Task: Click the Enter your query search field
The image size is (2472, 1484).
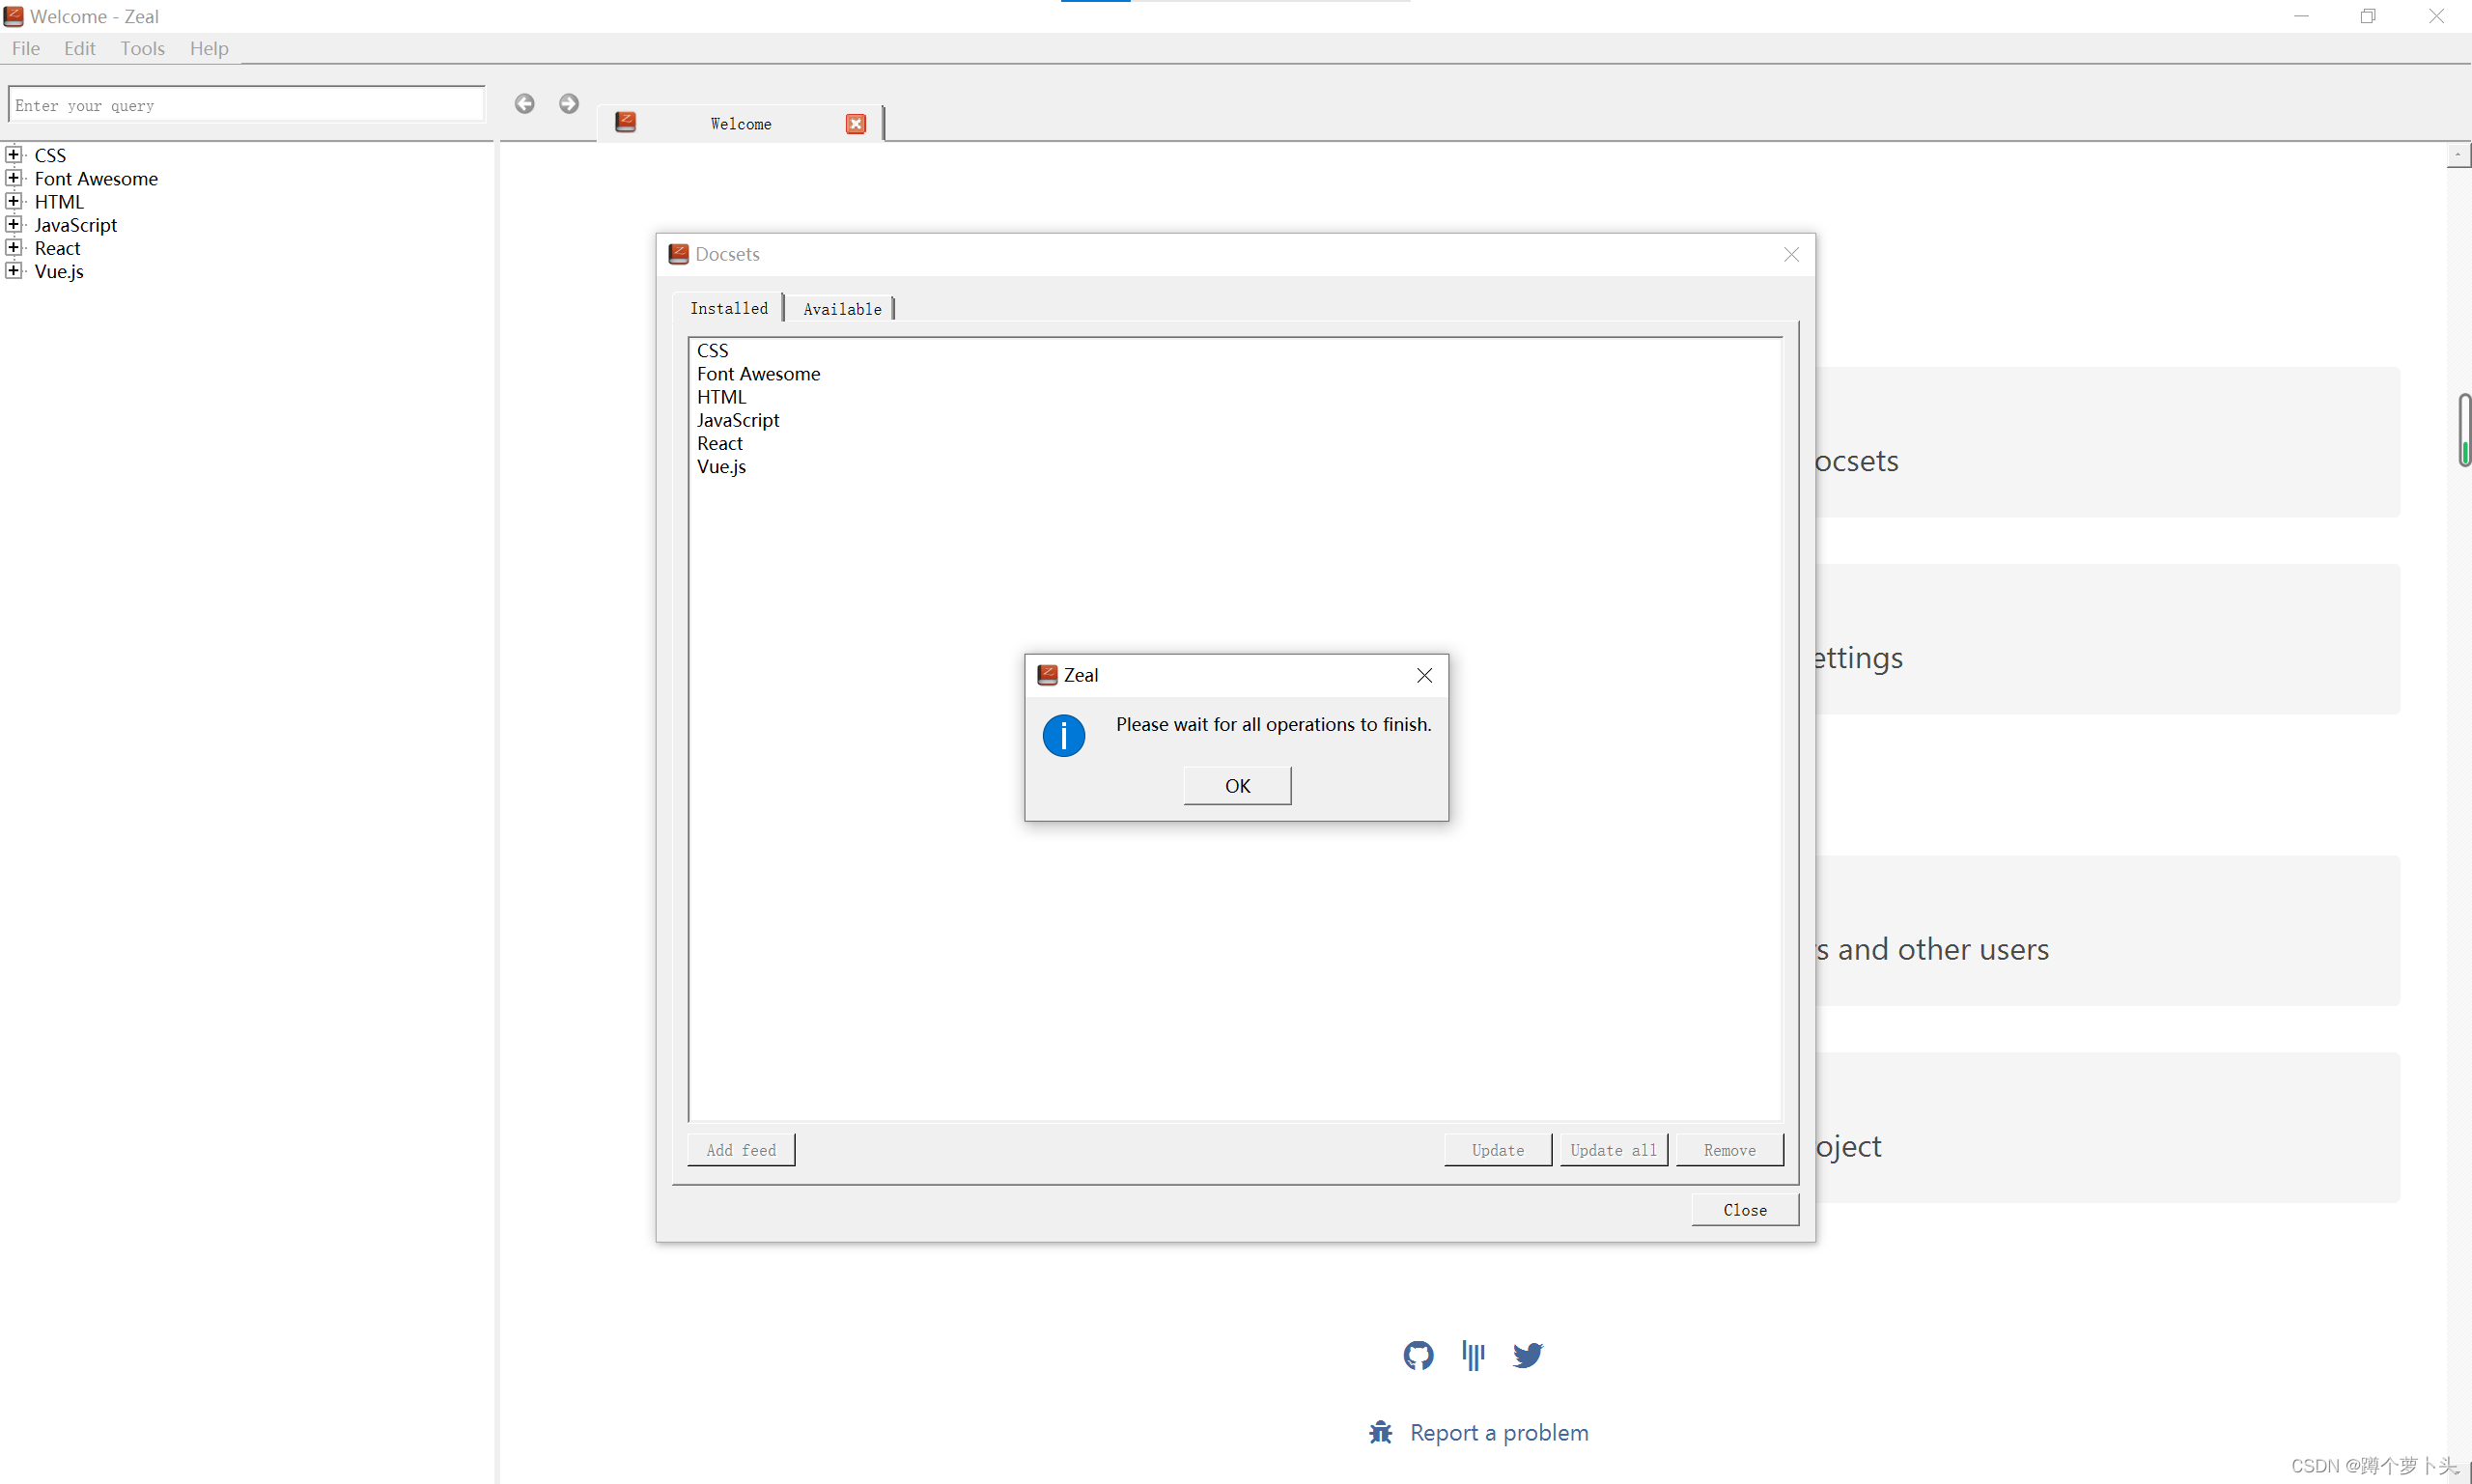Action: pos(246,105)
